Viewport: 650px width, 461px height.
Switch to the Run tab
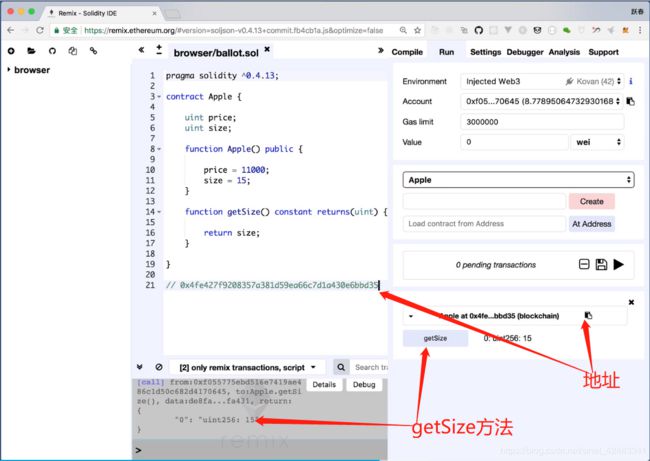click(446, 52)
